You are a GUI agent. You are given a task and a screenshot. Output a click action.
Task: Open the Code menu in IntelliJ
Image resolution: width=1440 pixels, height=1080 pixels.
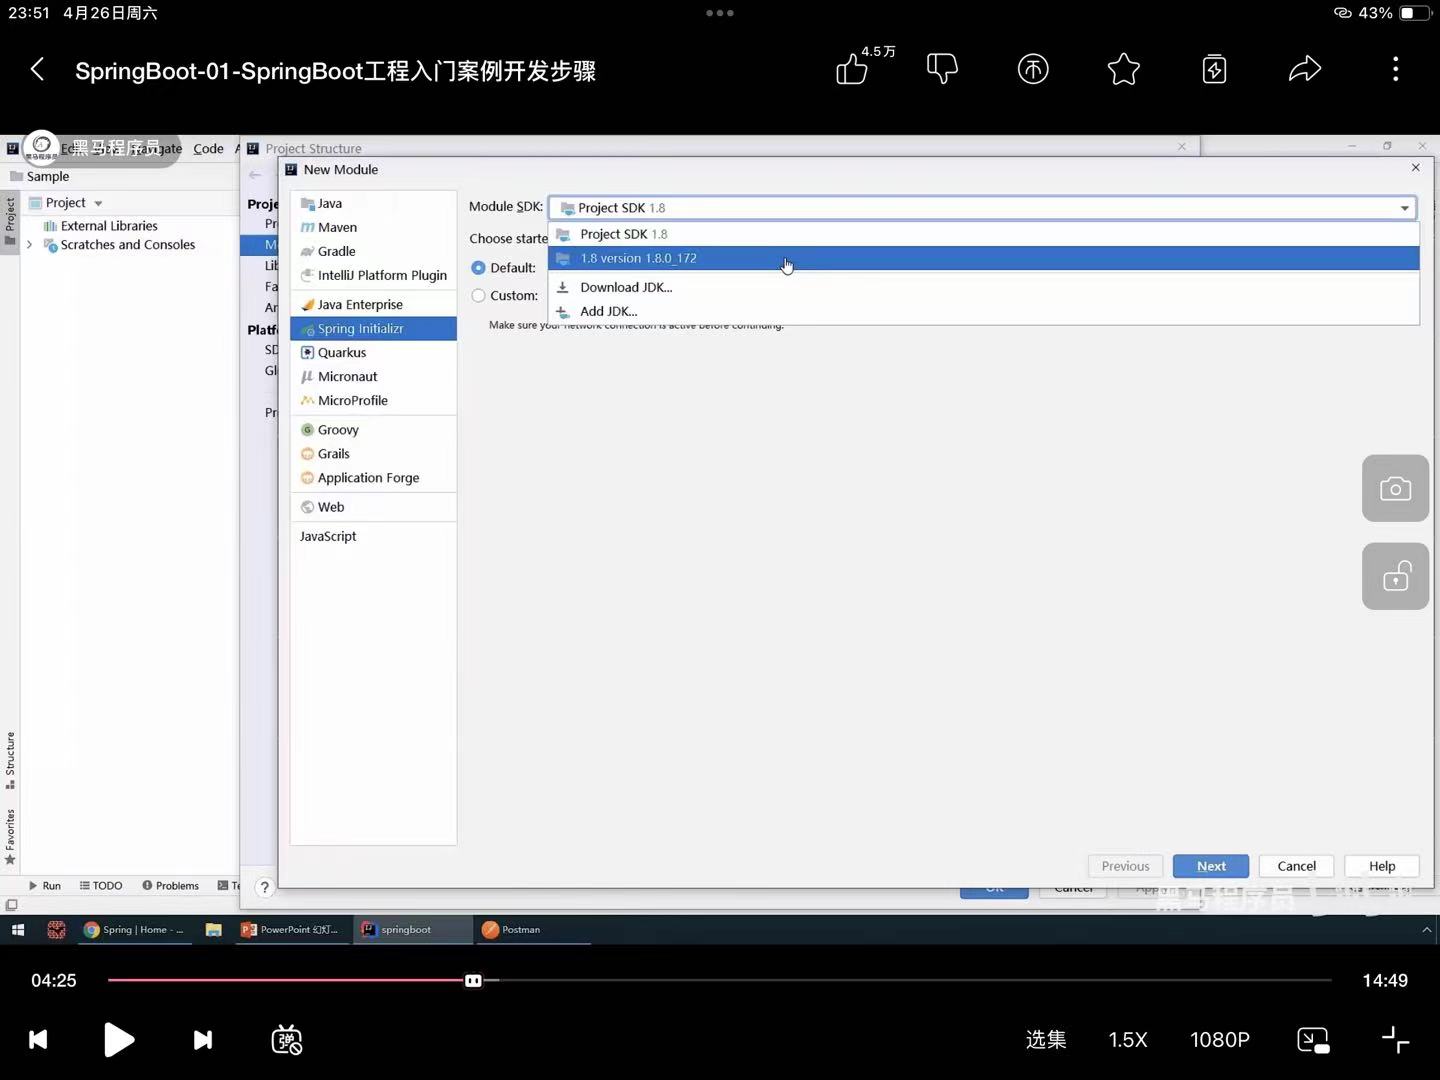pyautogui.click(x=208, y=149)
